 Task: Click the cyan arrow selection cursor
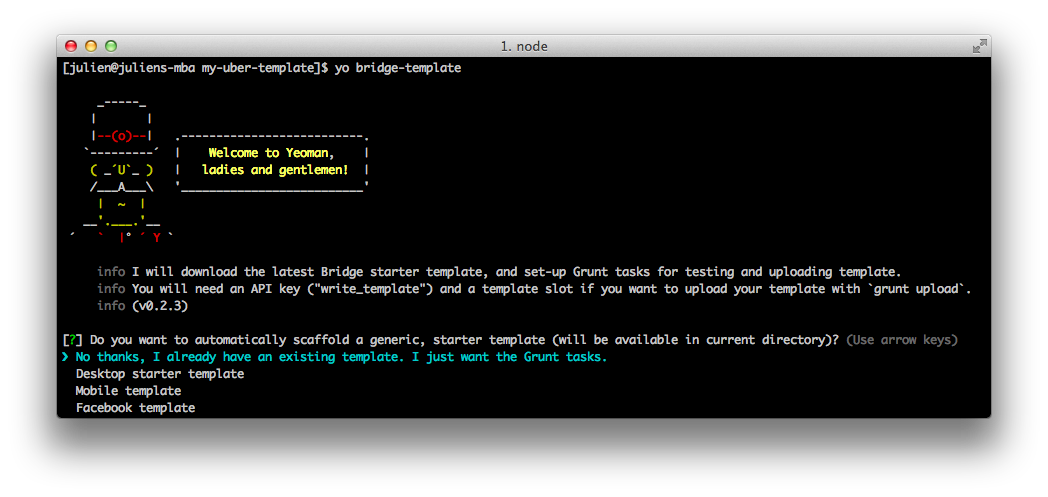click(65, 357)
